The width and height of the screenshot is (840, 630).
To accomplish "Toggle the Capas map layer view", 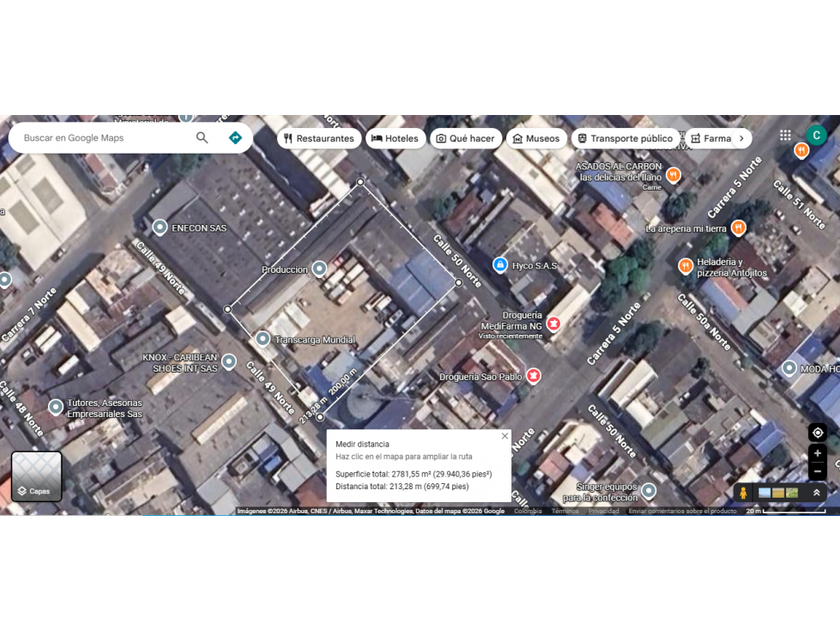I will [x=37, y=476].
